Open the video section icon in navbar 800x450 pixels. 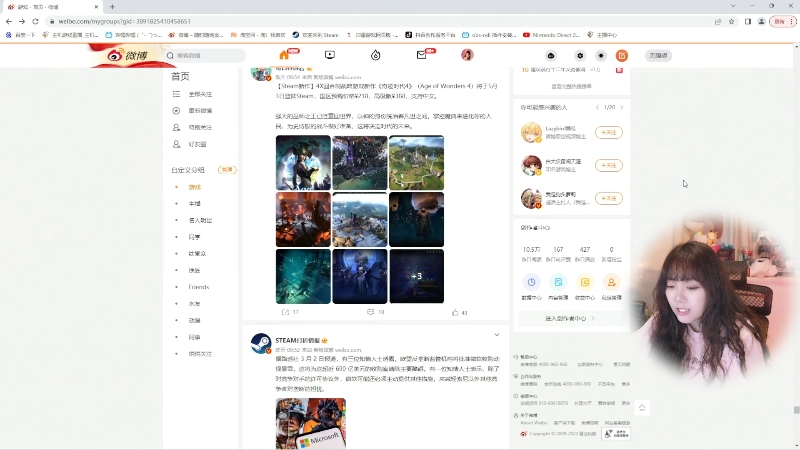pyautogui.click(x=330, y=55)
